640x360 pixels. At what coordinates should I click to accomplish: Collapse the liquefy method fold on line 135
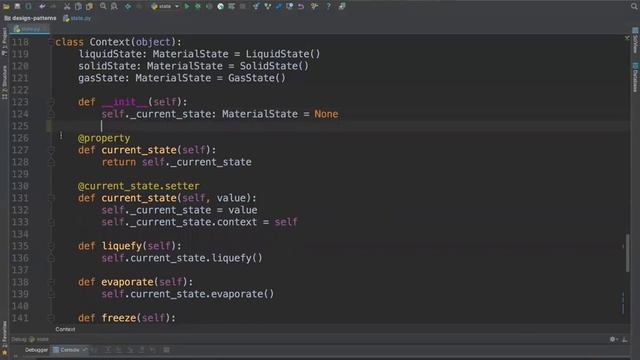[x=51, y=246]
